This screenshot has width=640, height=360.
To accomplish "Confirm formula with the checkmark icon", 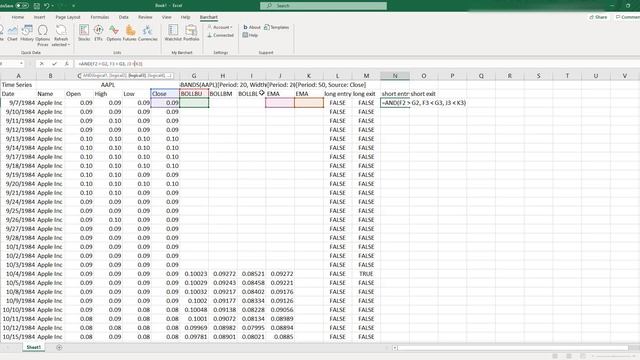I will tap(54, 64).
